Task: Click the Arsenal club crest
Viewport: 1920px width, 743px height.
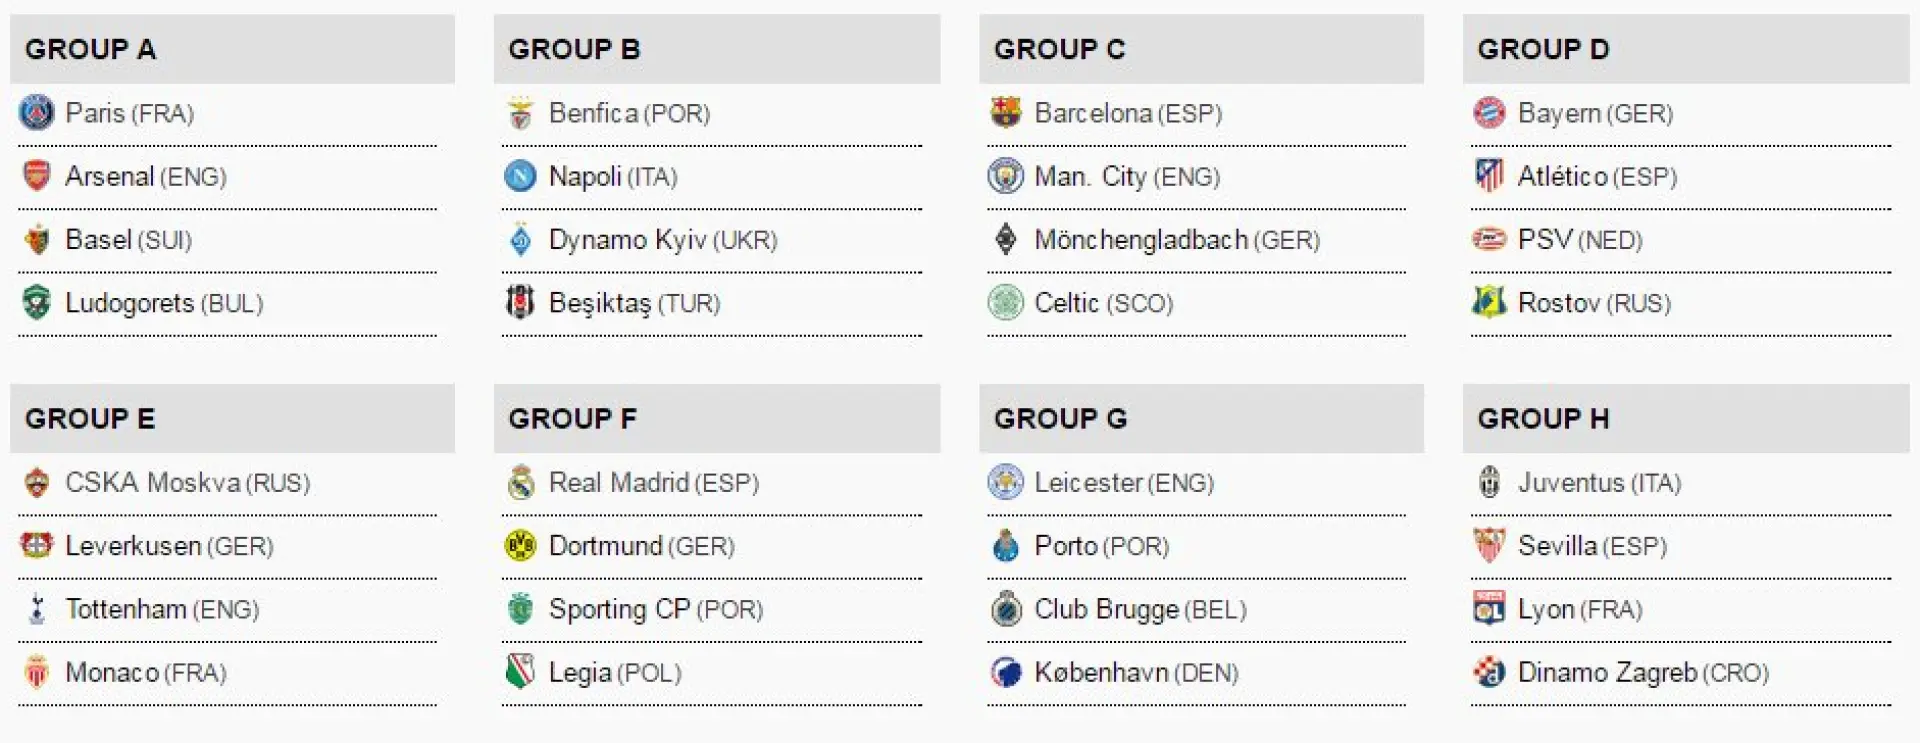Action: pos(37,176)
